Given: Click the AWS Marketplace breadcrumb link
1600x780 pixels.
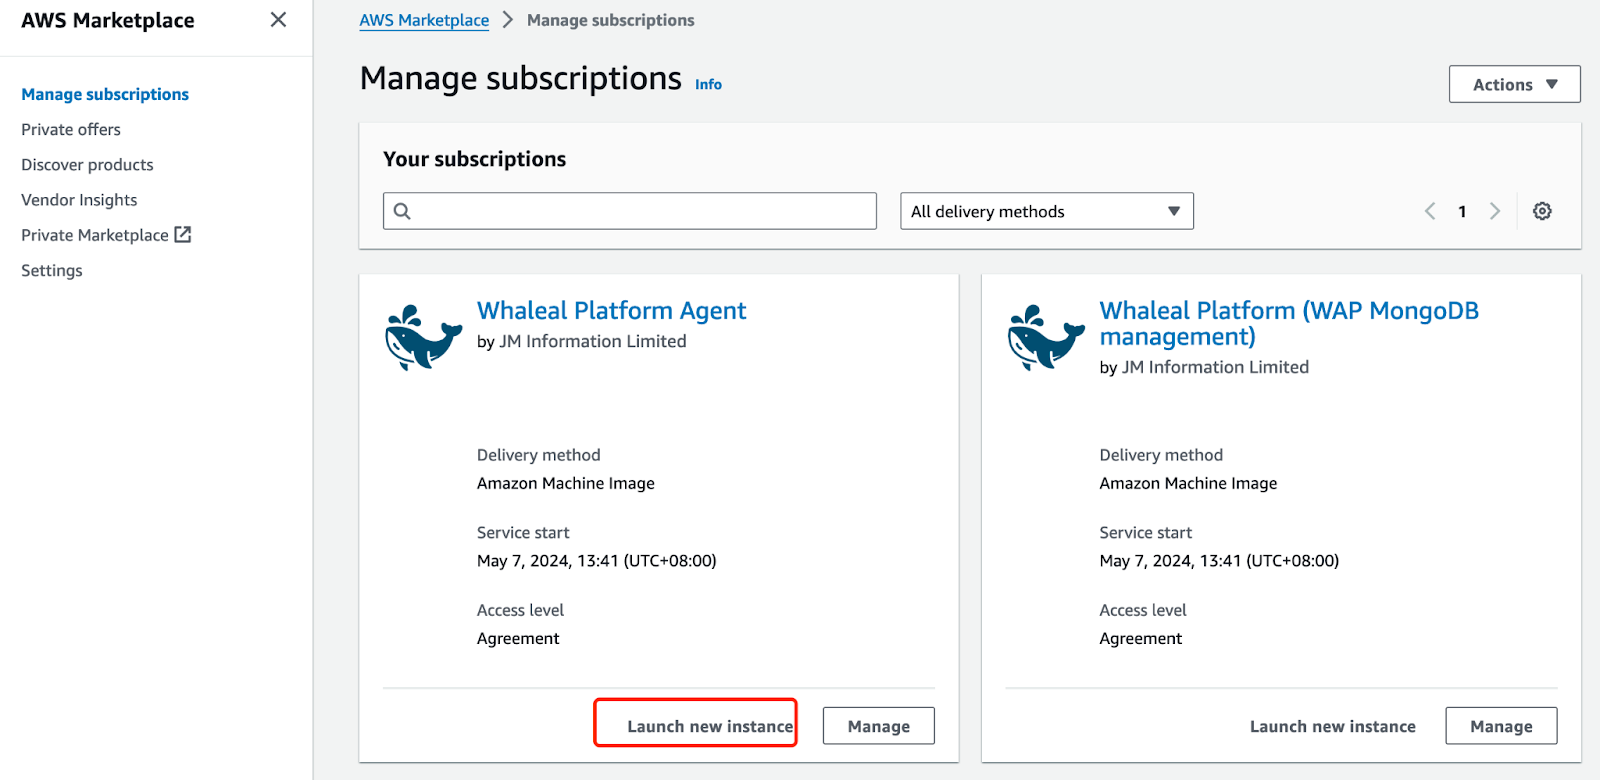Looking at the screenshot, I should click(x=424, y=20).
